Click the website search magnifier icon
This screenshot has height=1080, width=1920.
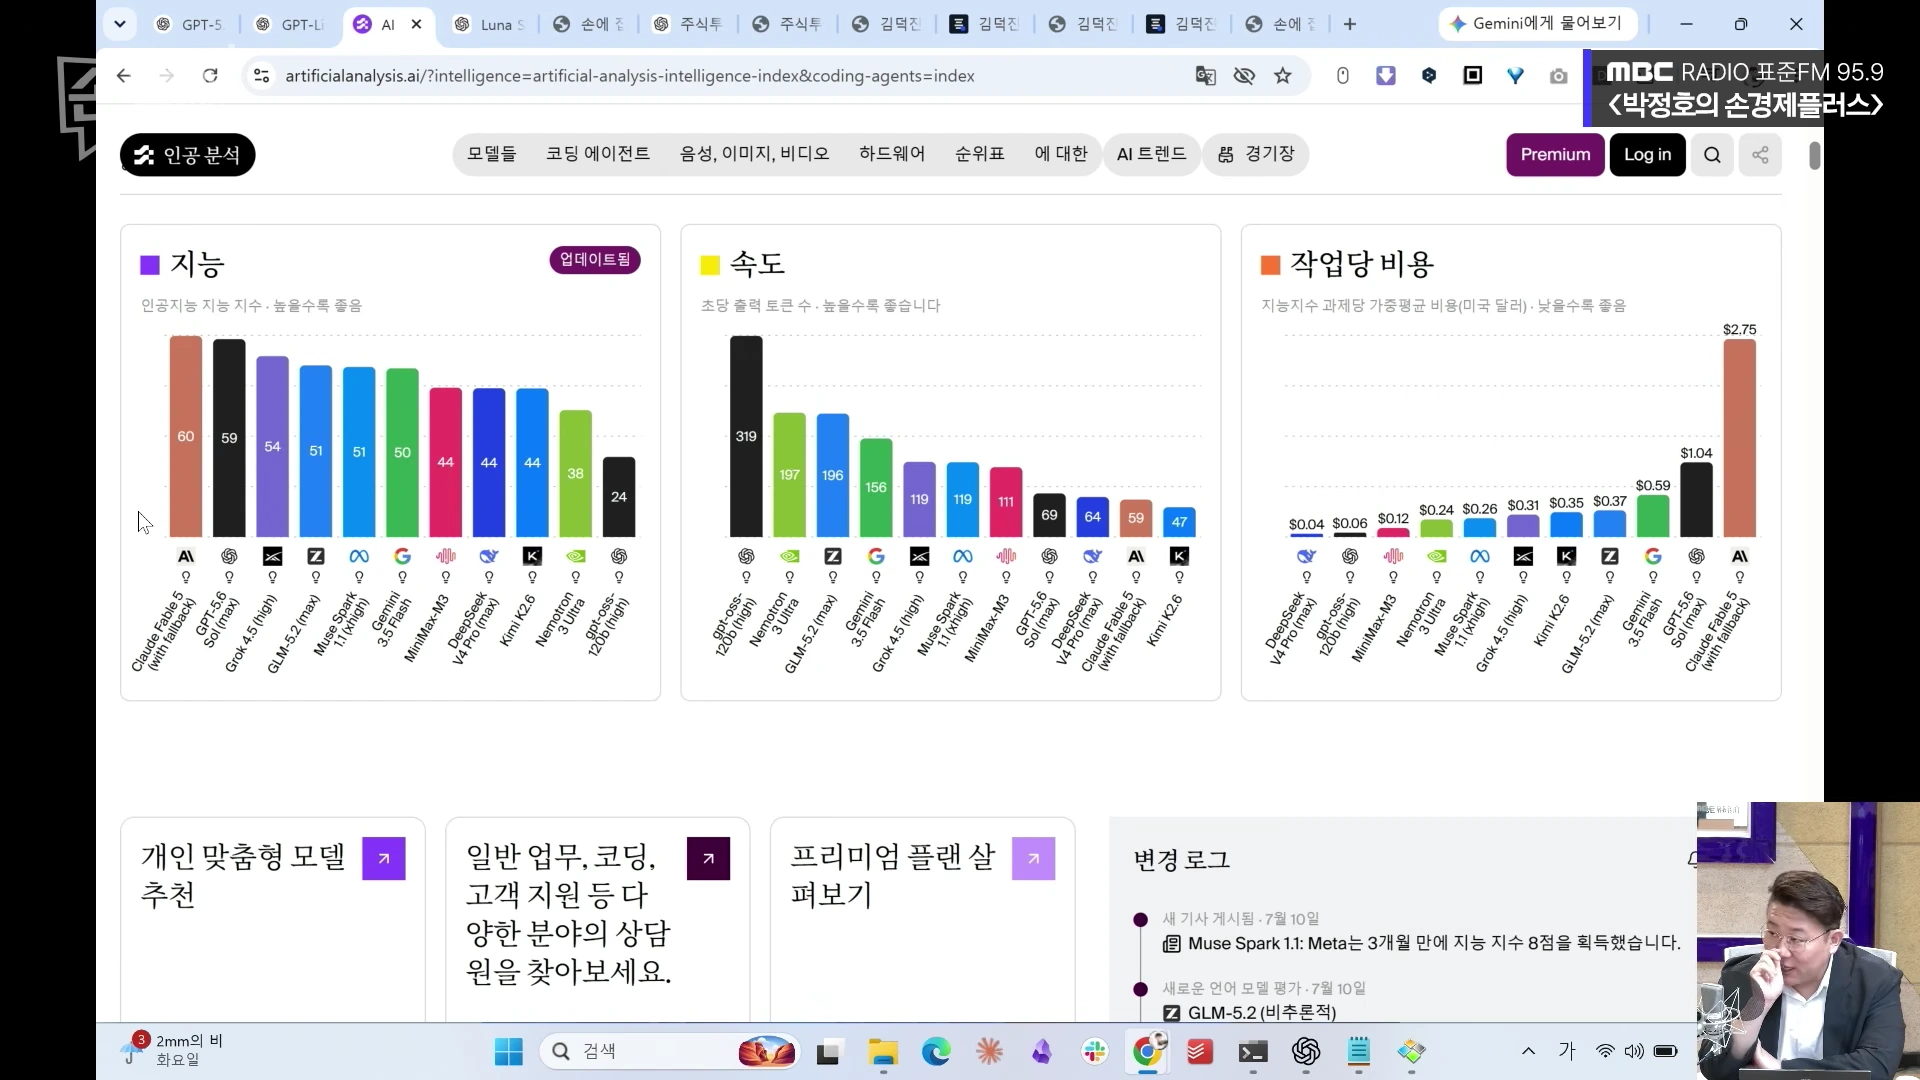click(1712, 155)
